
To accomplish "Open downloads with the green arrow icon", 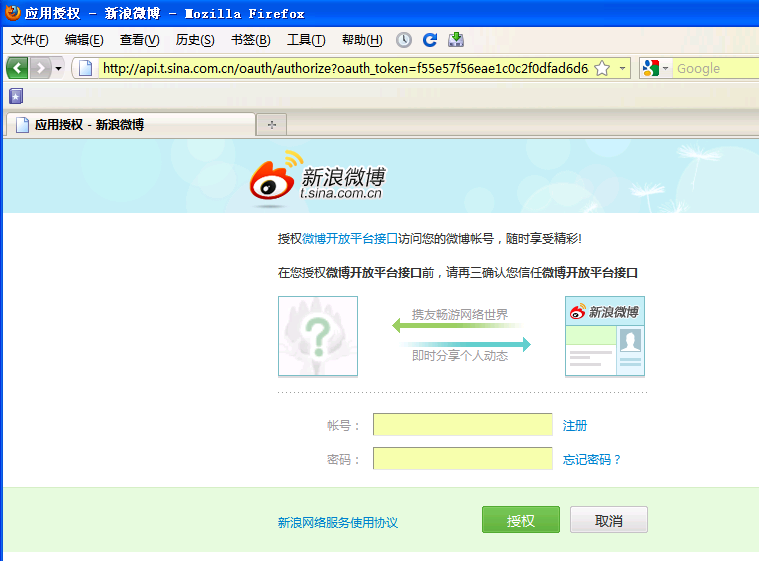I will (455, 40).
